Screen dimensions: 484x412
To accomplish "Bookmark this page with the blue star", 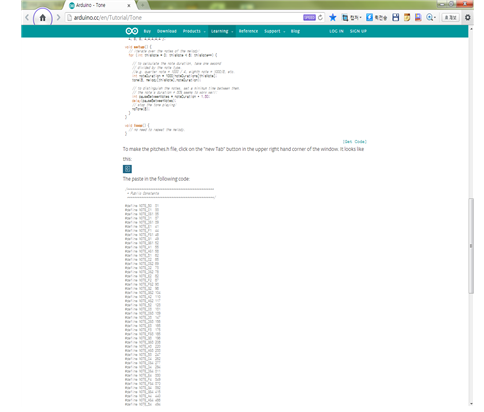I will (332, 18).
